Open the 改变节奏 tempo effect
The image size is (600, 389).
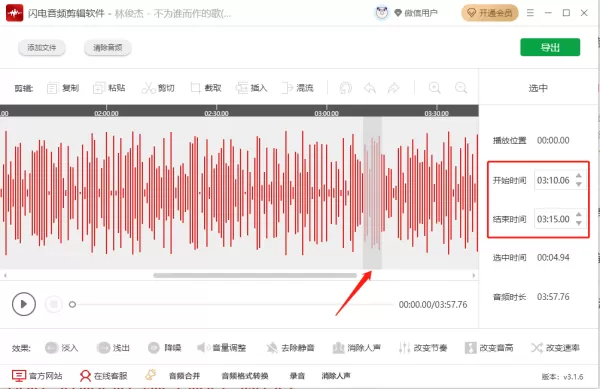pyautogui.click(x=423, y=348)
